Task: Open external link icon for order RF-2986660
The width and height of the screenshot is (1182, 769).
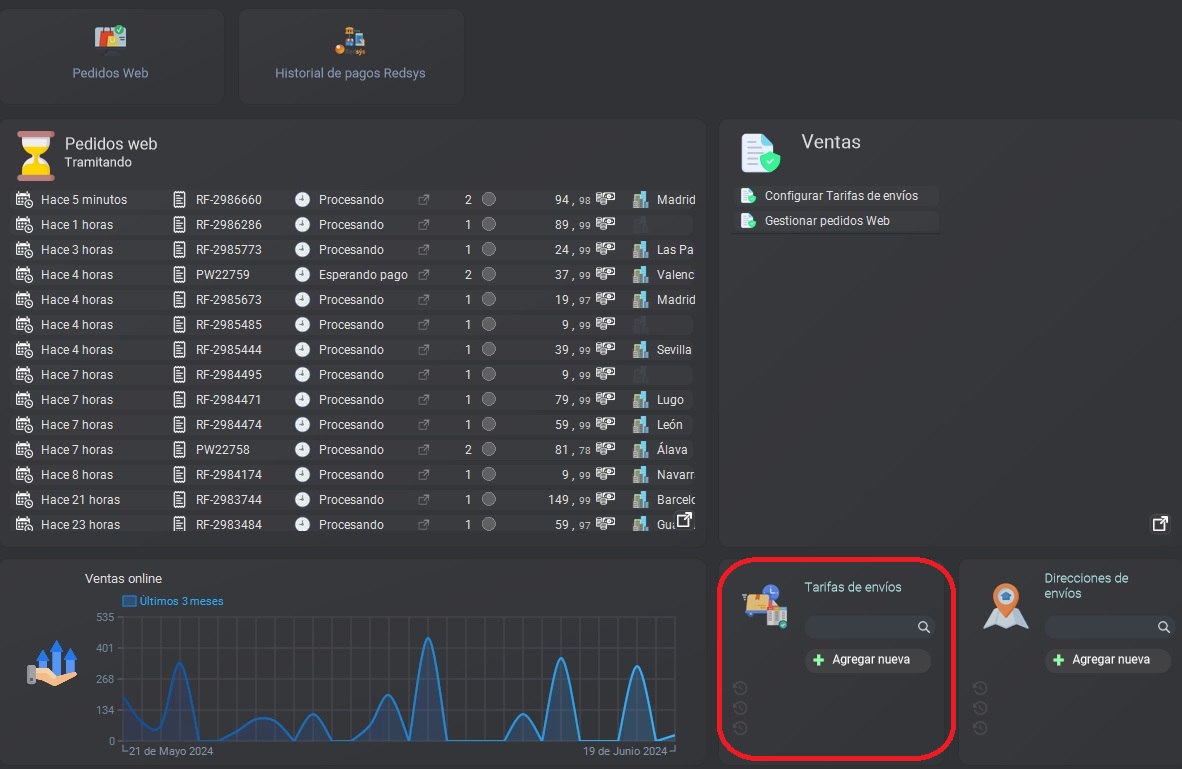Action: point(423,200)
